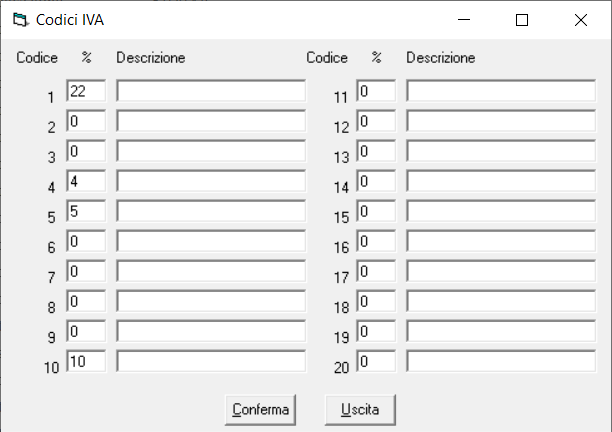This screenshot has height=432, width=612.
Task: Select the percentage field for code 1
Action: [86, 91]
